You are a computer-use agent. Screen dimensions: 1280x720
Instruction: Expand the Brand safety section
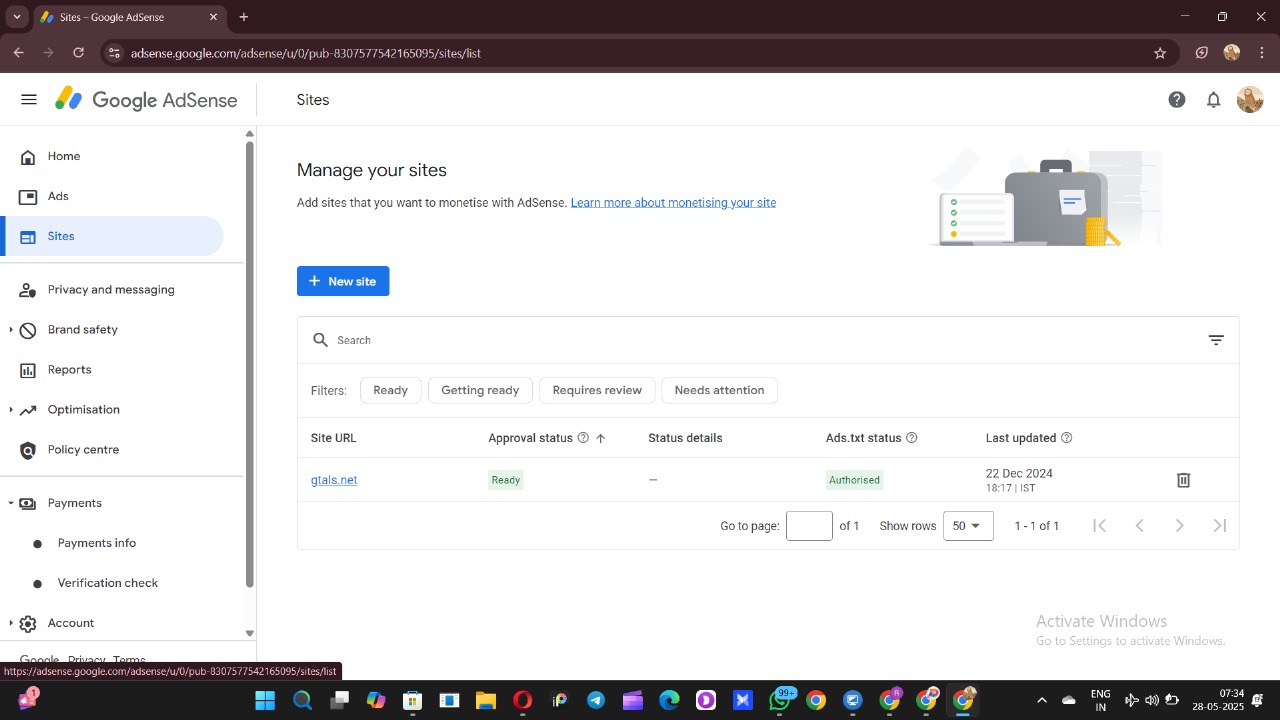click(11, 330)
